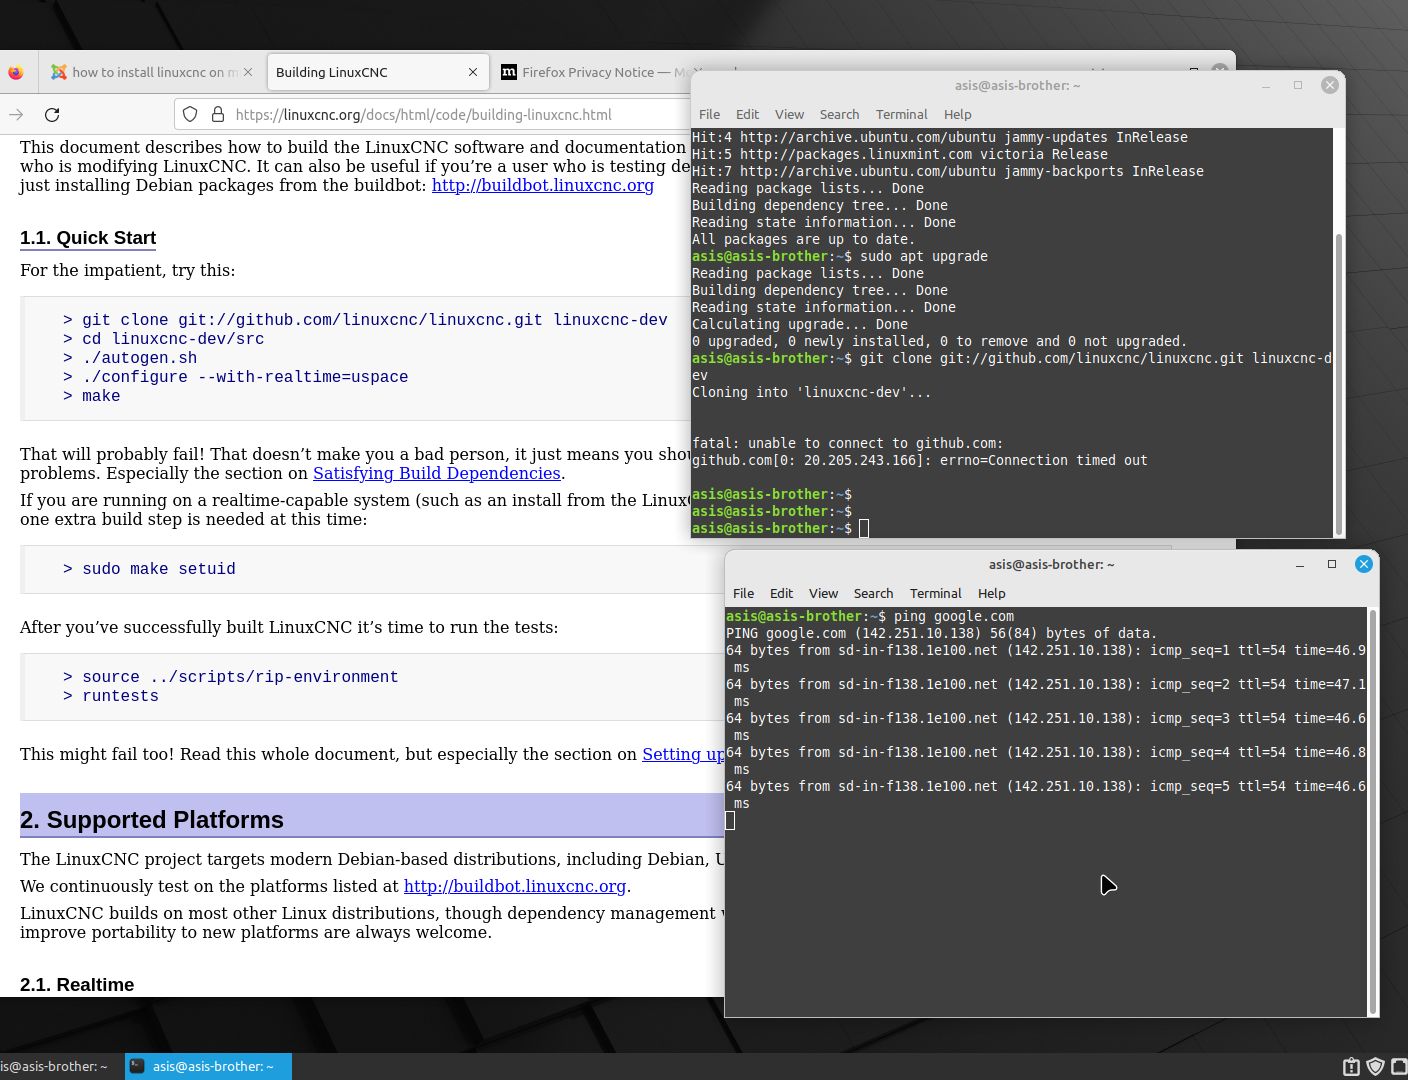Open File menu in upper terminal

tap(709, 115)
